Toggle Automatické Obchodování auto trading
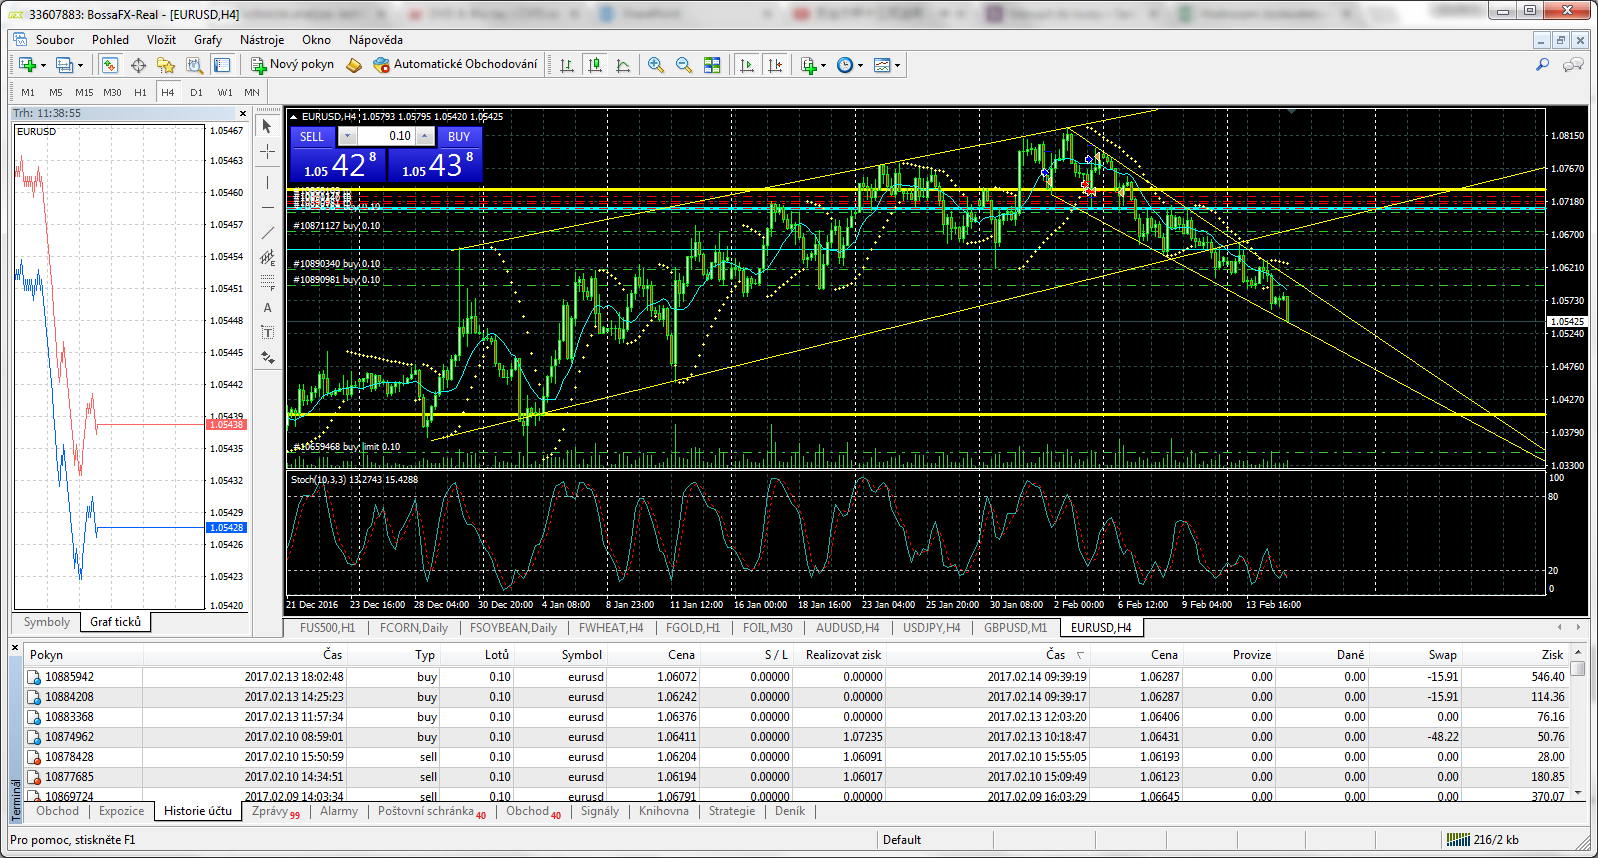1598x858 pixels. click(455, 65)
